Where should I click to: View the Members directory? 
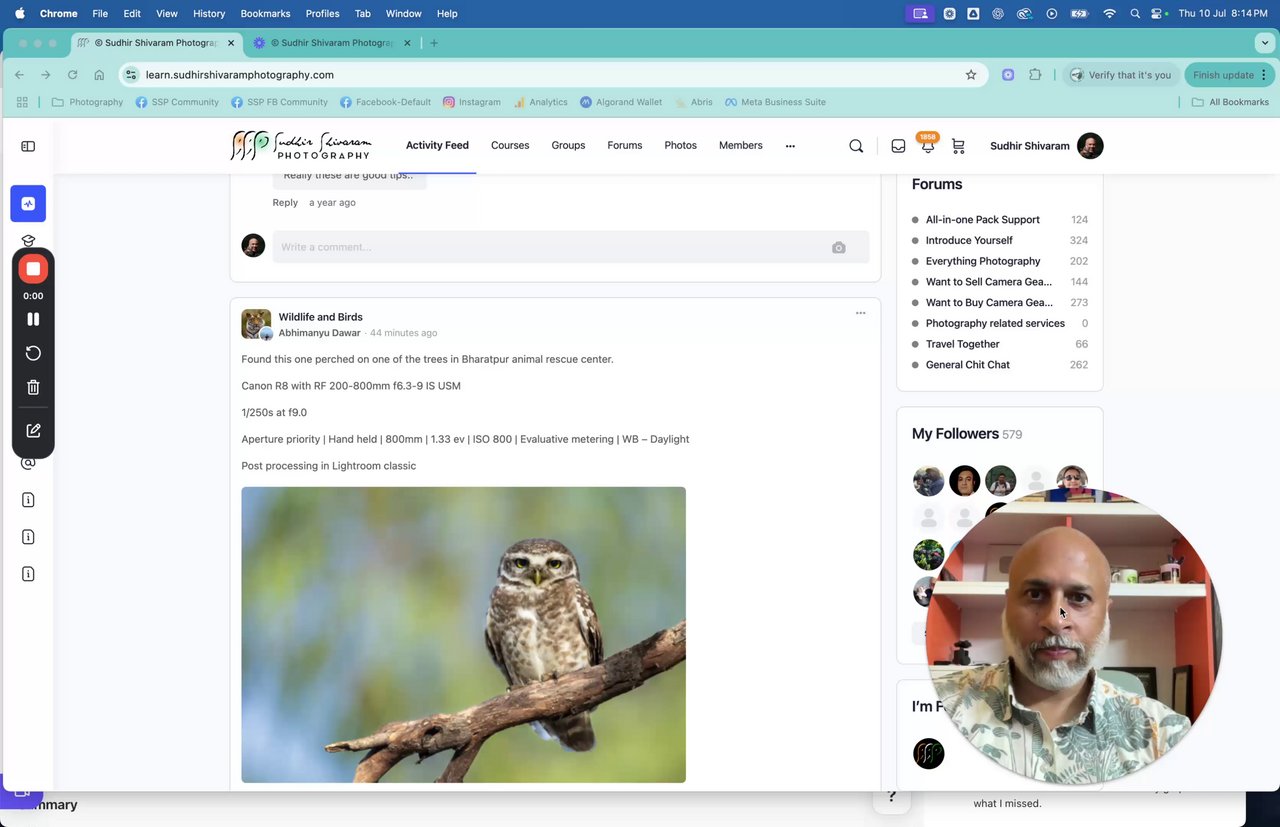[741, 146]
